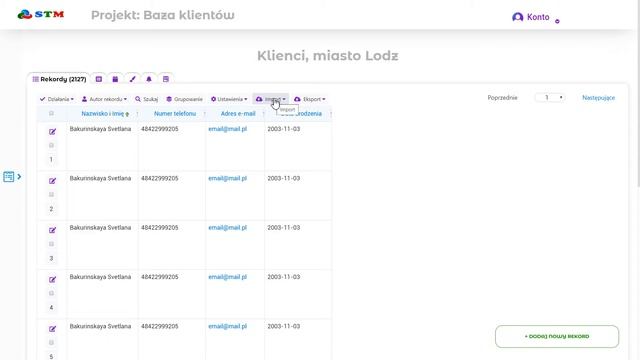Click phone 48422999205 in record 2
640x360 pixels.
[160, 178]
